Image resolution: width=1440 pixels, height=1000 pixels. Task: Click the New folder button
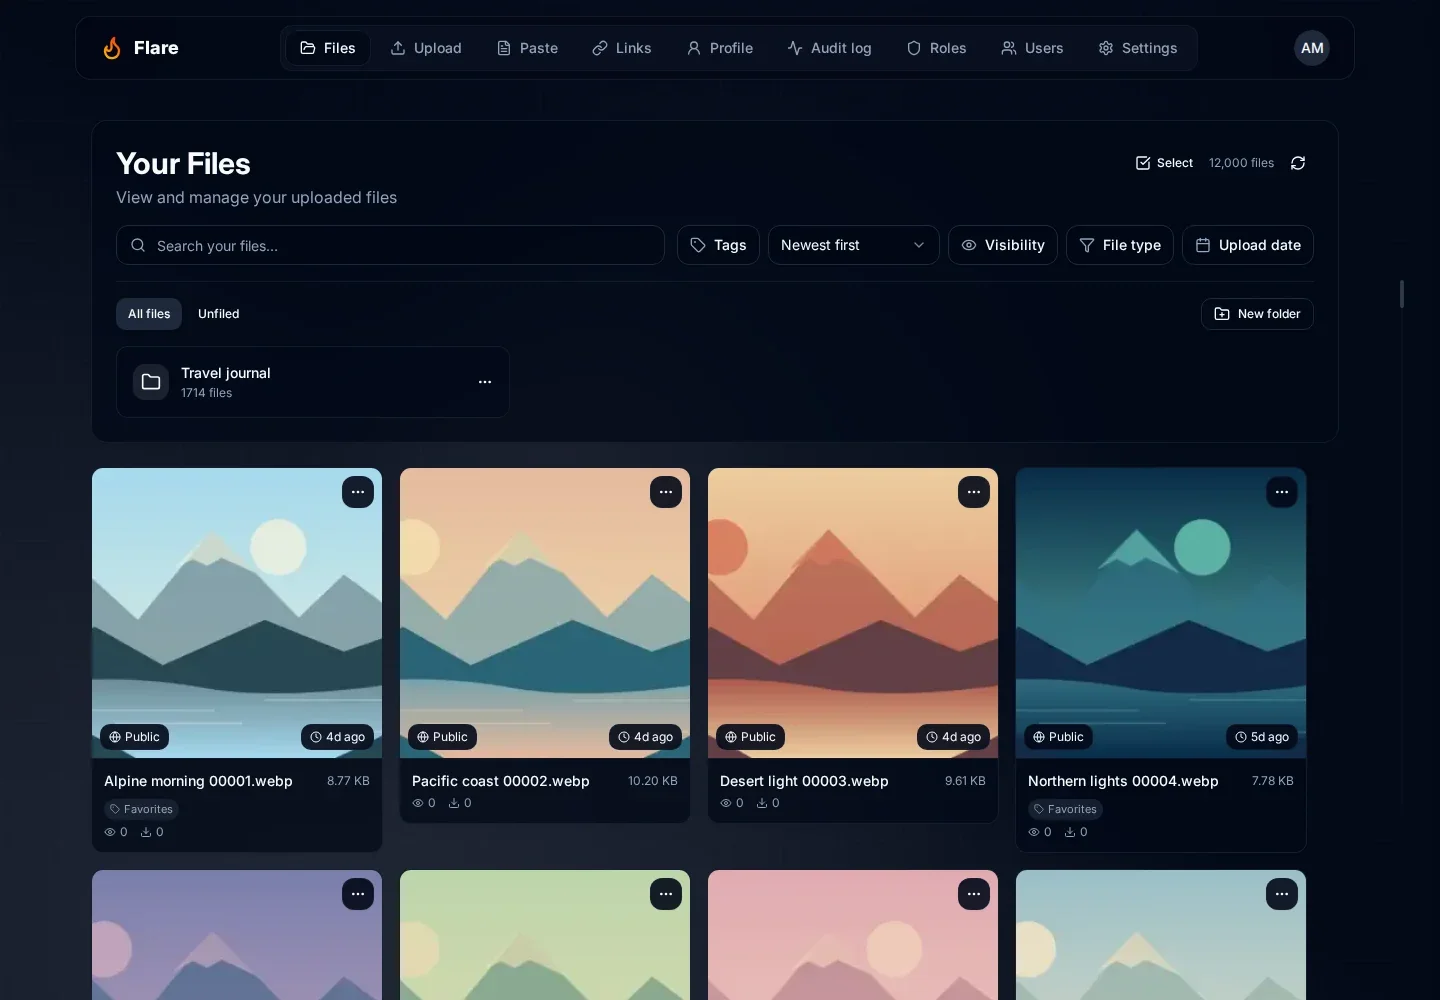1257,314
